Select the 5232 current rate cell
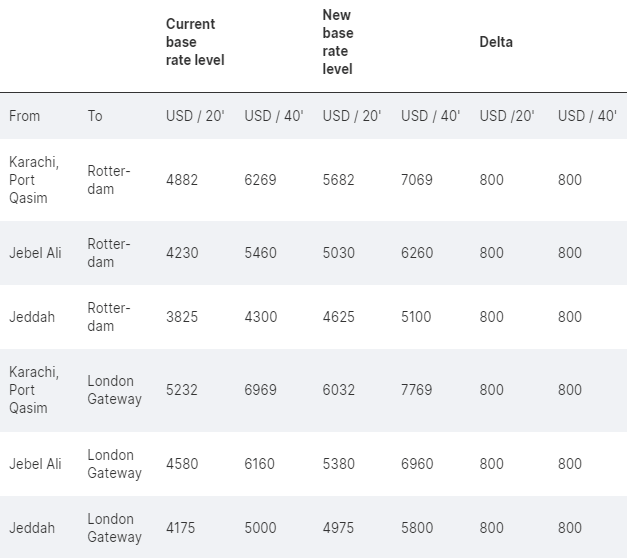This screenshot has width=629, height=558. [182, 390]
